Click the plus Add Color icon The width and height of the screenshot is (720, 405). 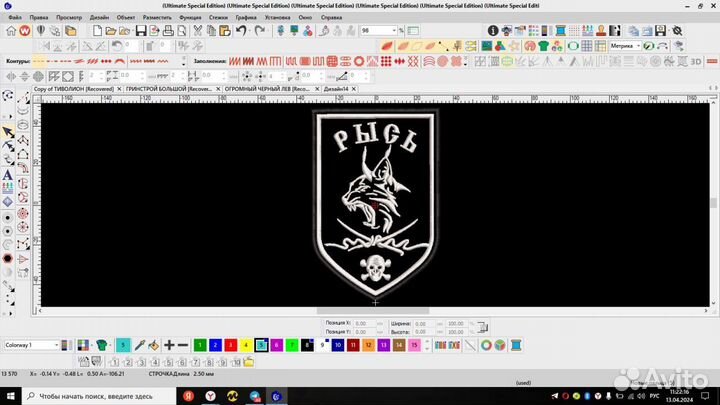(169, 345)
